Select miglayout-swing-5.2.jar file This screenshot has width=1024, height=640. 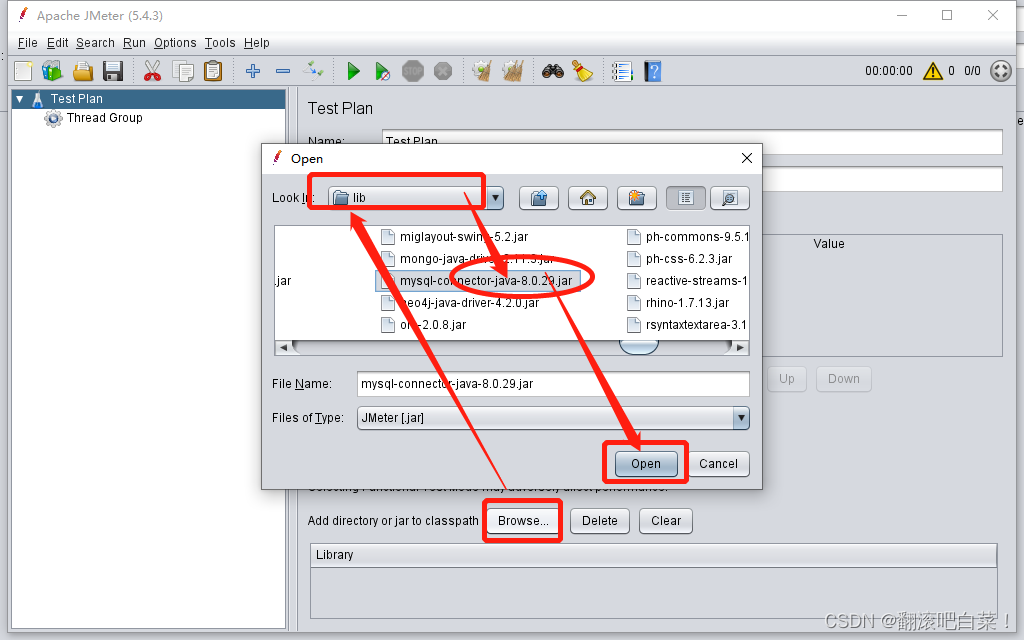(455, 237)
